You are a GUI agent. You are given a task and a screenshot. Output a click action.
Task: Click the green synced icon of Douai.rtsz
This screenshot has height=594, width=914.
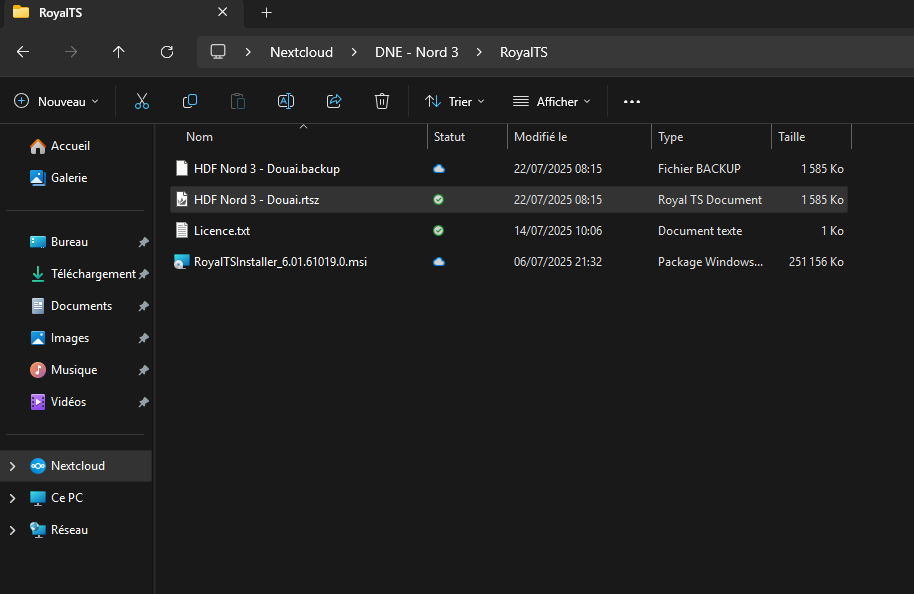click(438, 199)
